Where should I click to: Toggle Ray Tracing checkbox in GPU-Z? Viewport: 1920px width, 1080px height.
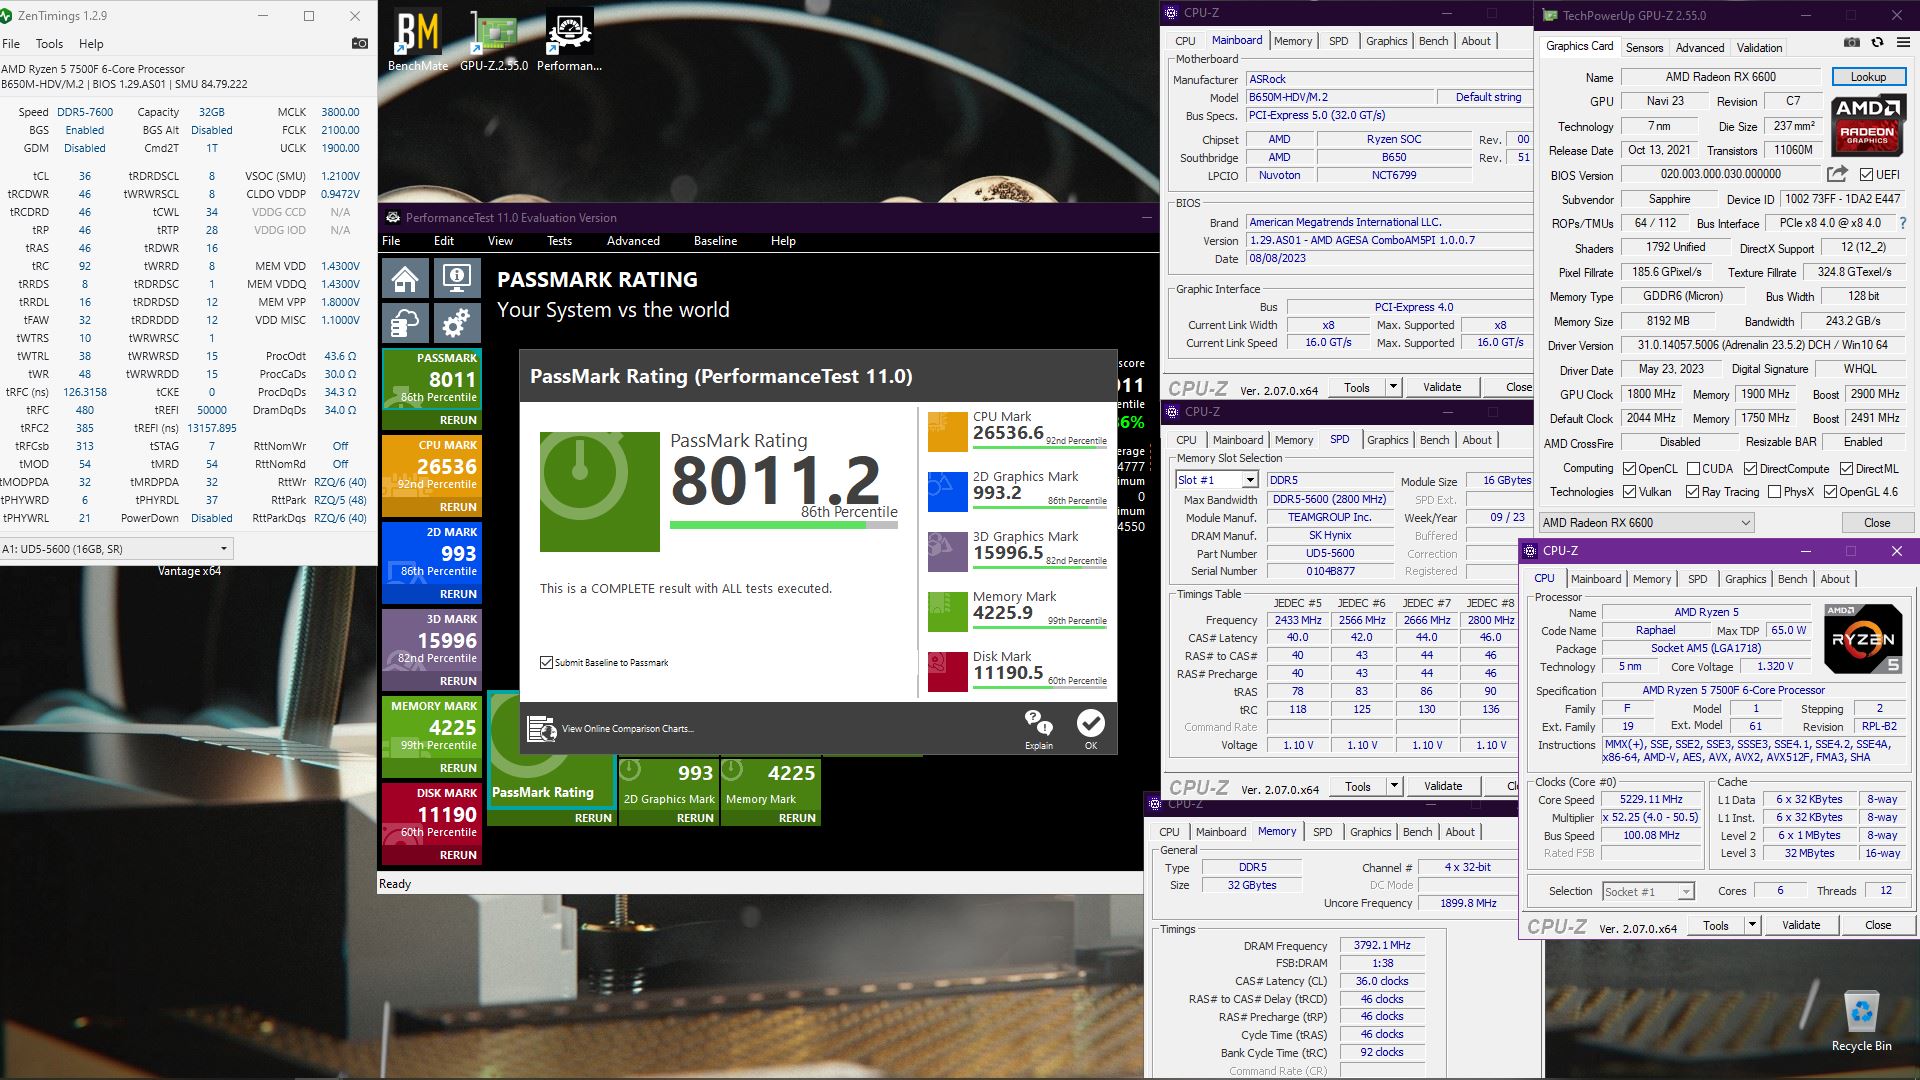coord(1692,492)
